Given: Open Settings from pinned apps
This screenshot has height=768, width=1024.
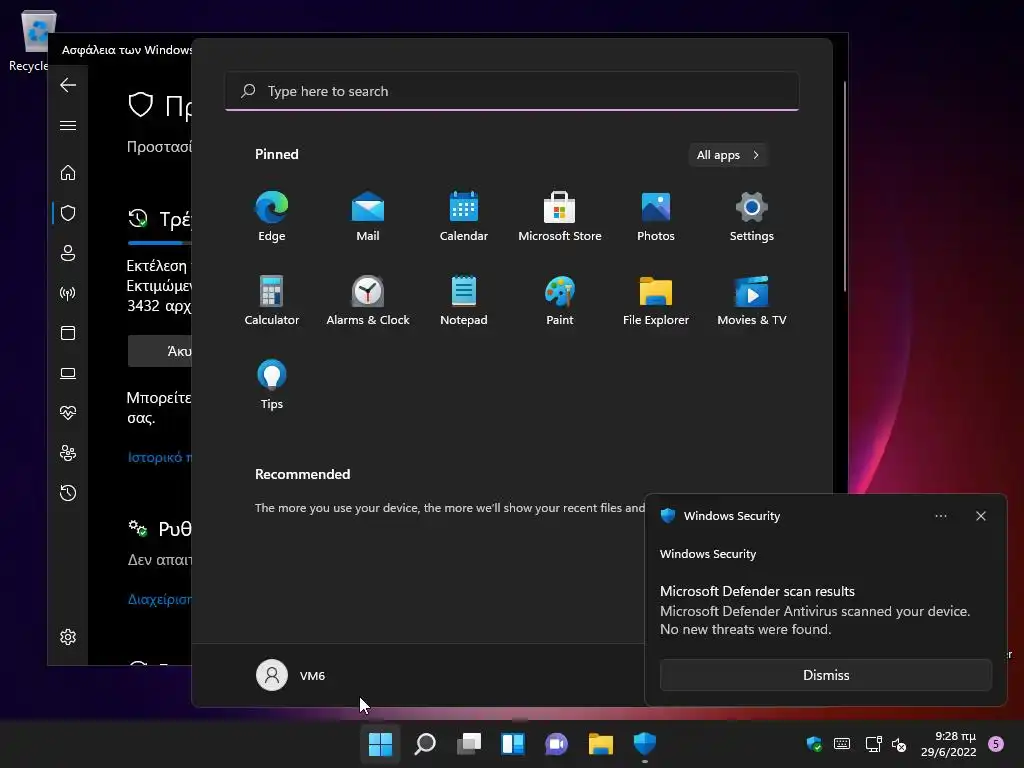Looking at the screenshot, I should 752,216.
